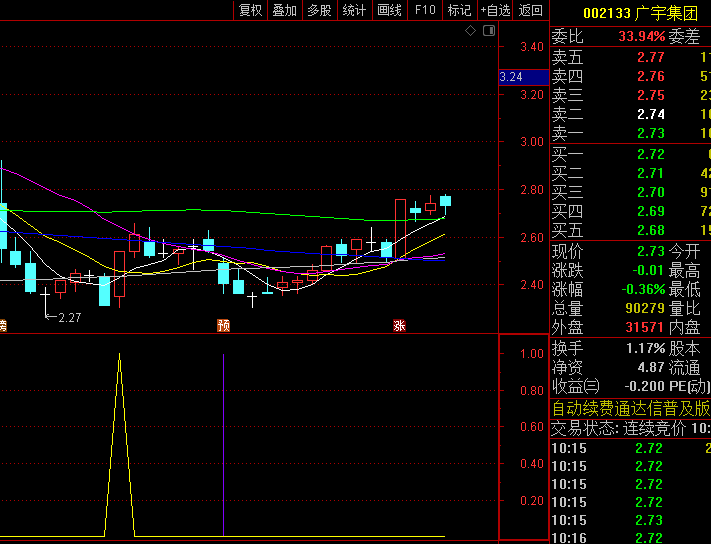
Task: Add stock via +自选 button
Action: (495, 10)
